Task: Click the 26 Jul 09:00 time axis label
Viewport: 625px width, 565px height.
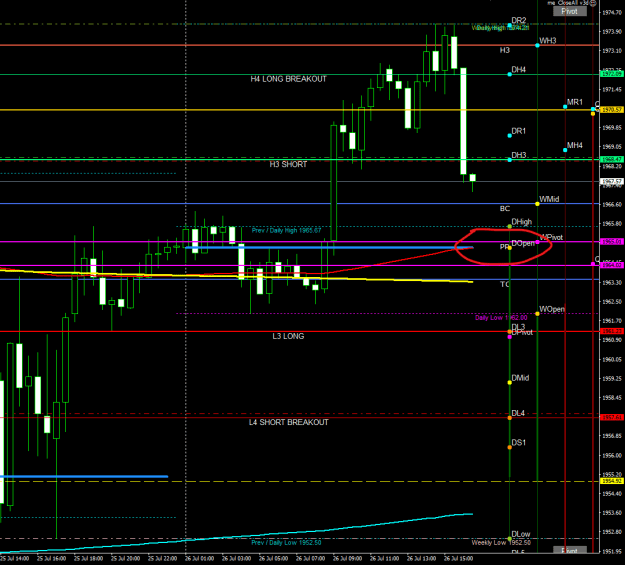Action: pos(347,559)
